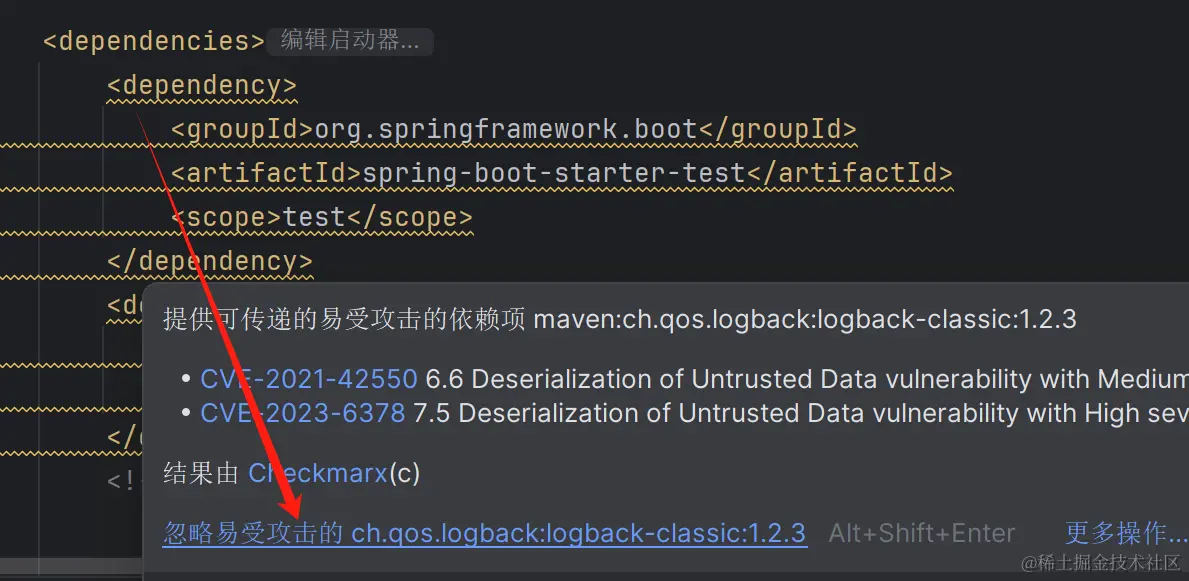The width and height of the screenshot is (1189, 581).
Task: Open the CVE-2021-42550 link
Action: coord(308,379)
